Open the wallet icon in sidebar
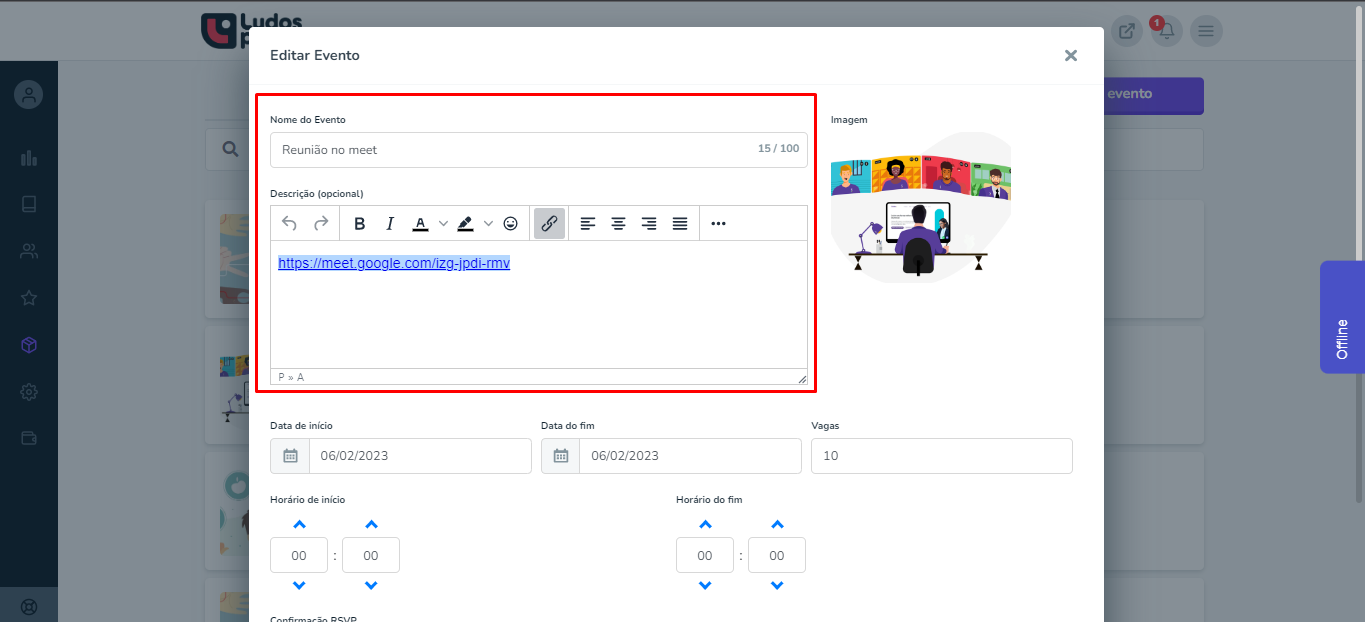This screenshot has height=622, width=1365. [x=29, y=438]
